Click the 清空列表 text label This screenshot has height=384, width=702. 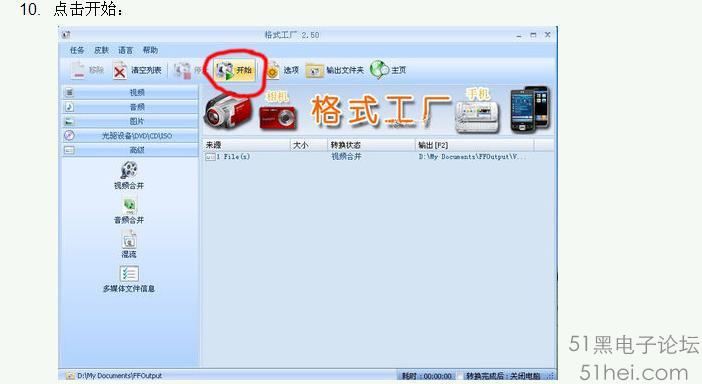coord(146,70)
